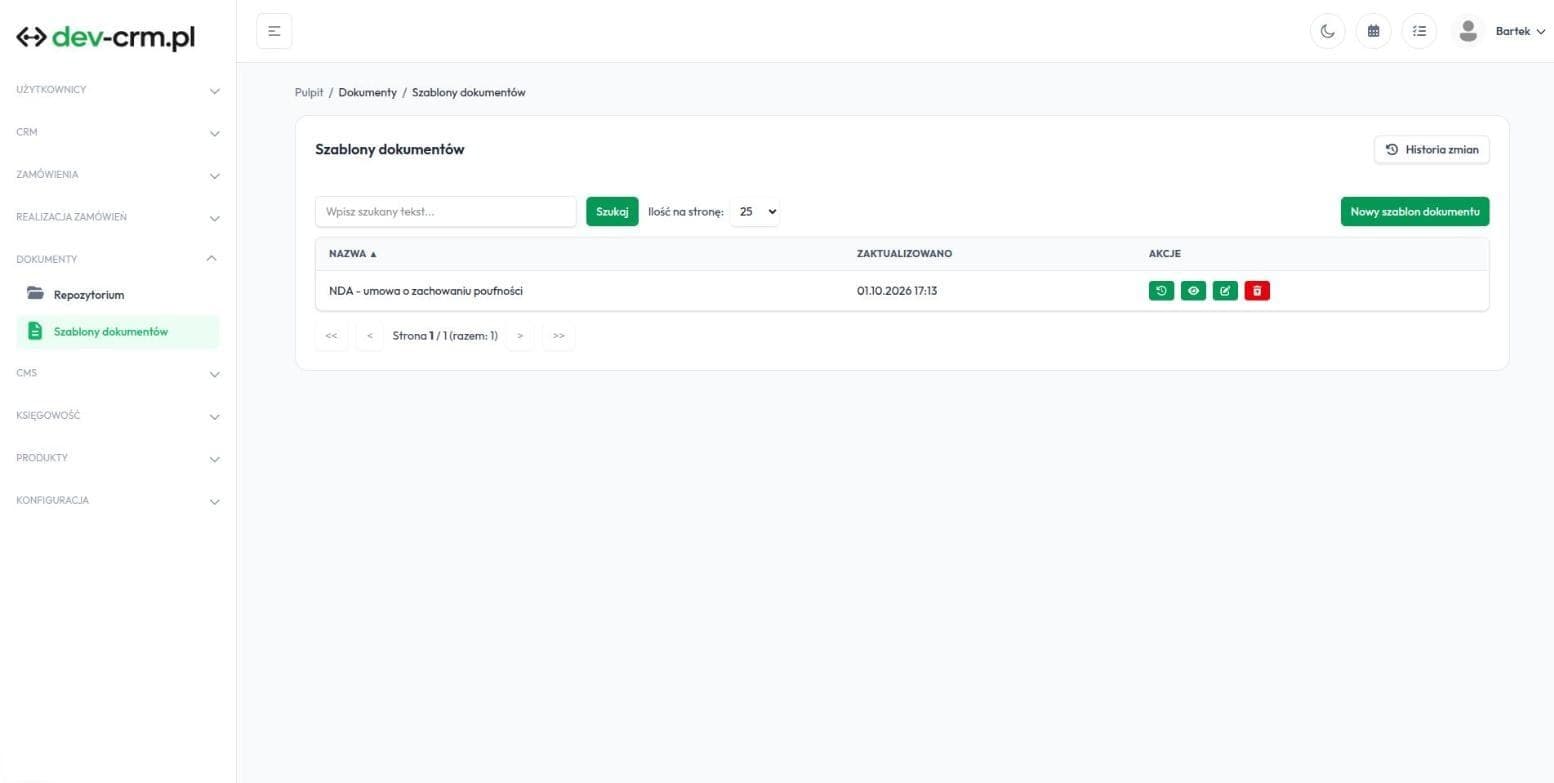Open Repozytorium in the sidebar

tap(118, 295)
